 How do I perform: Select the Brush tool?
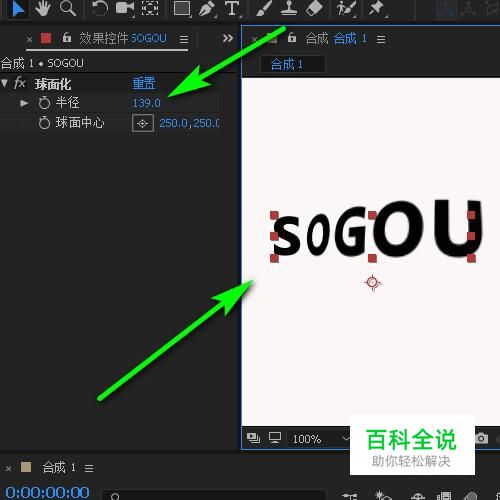click(264, 8)
